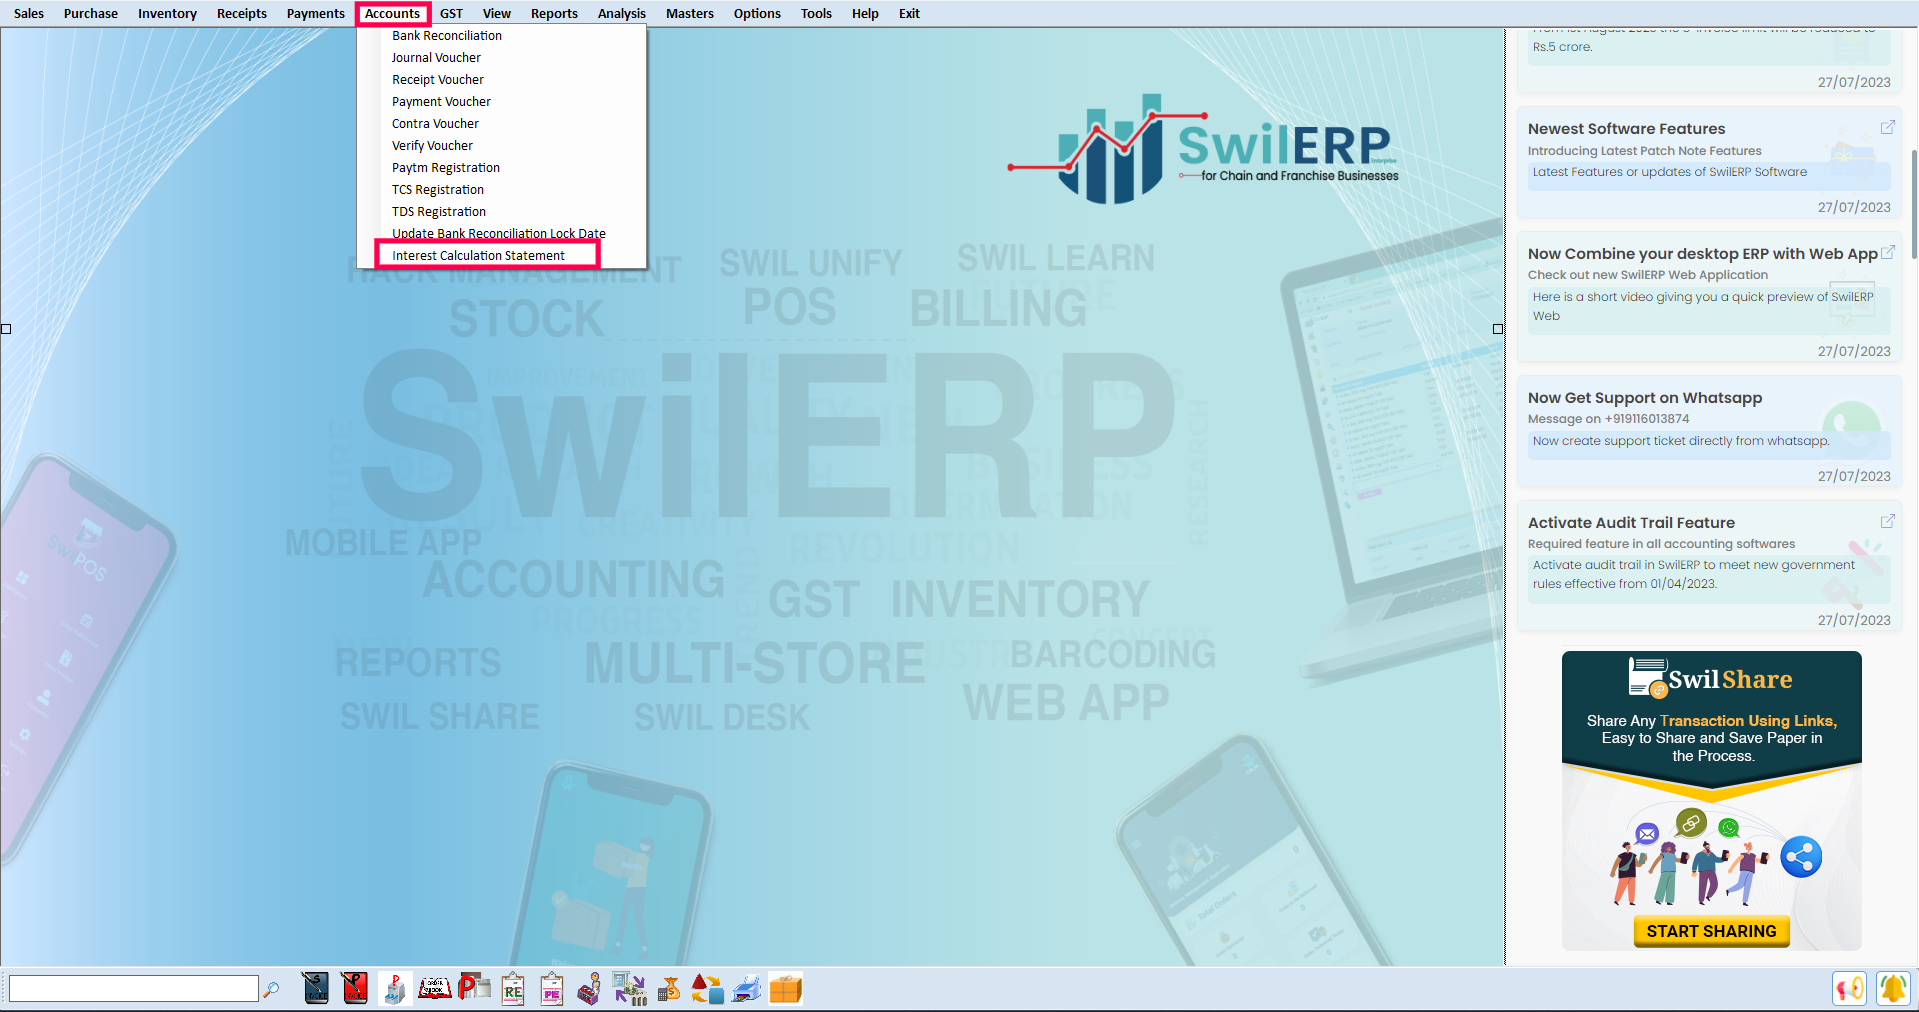Open external link on Combine desktop ERP card
1919x1012 pixels.
[x=1888, y=252]
